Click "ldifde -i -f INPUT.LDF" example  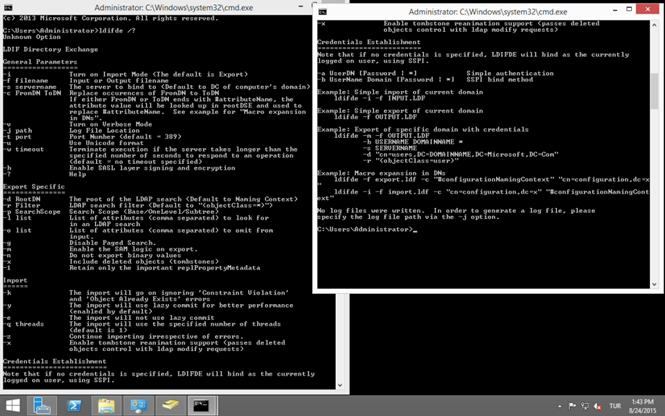coord(380,98)
